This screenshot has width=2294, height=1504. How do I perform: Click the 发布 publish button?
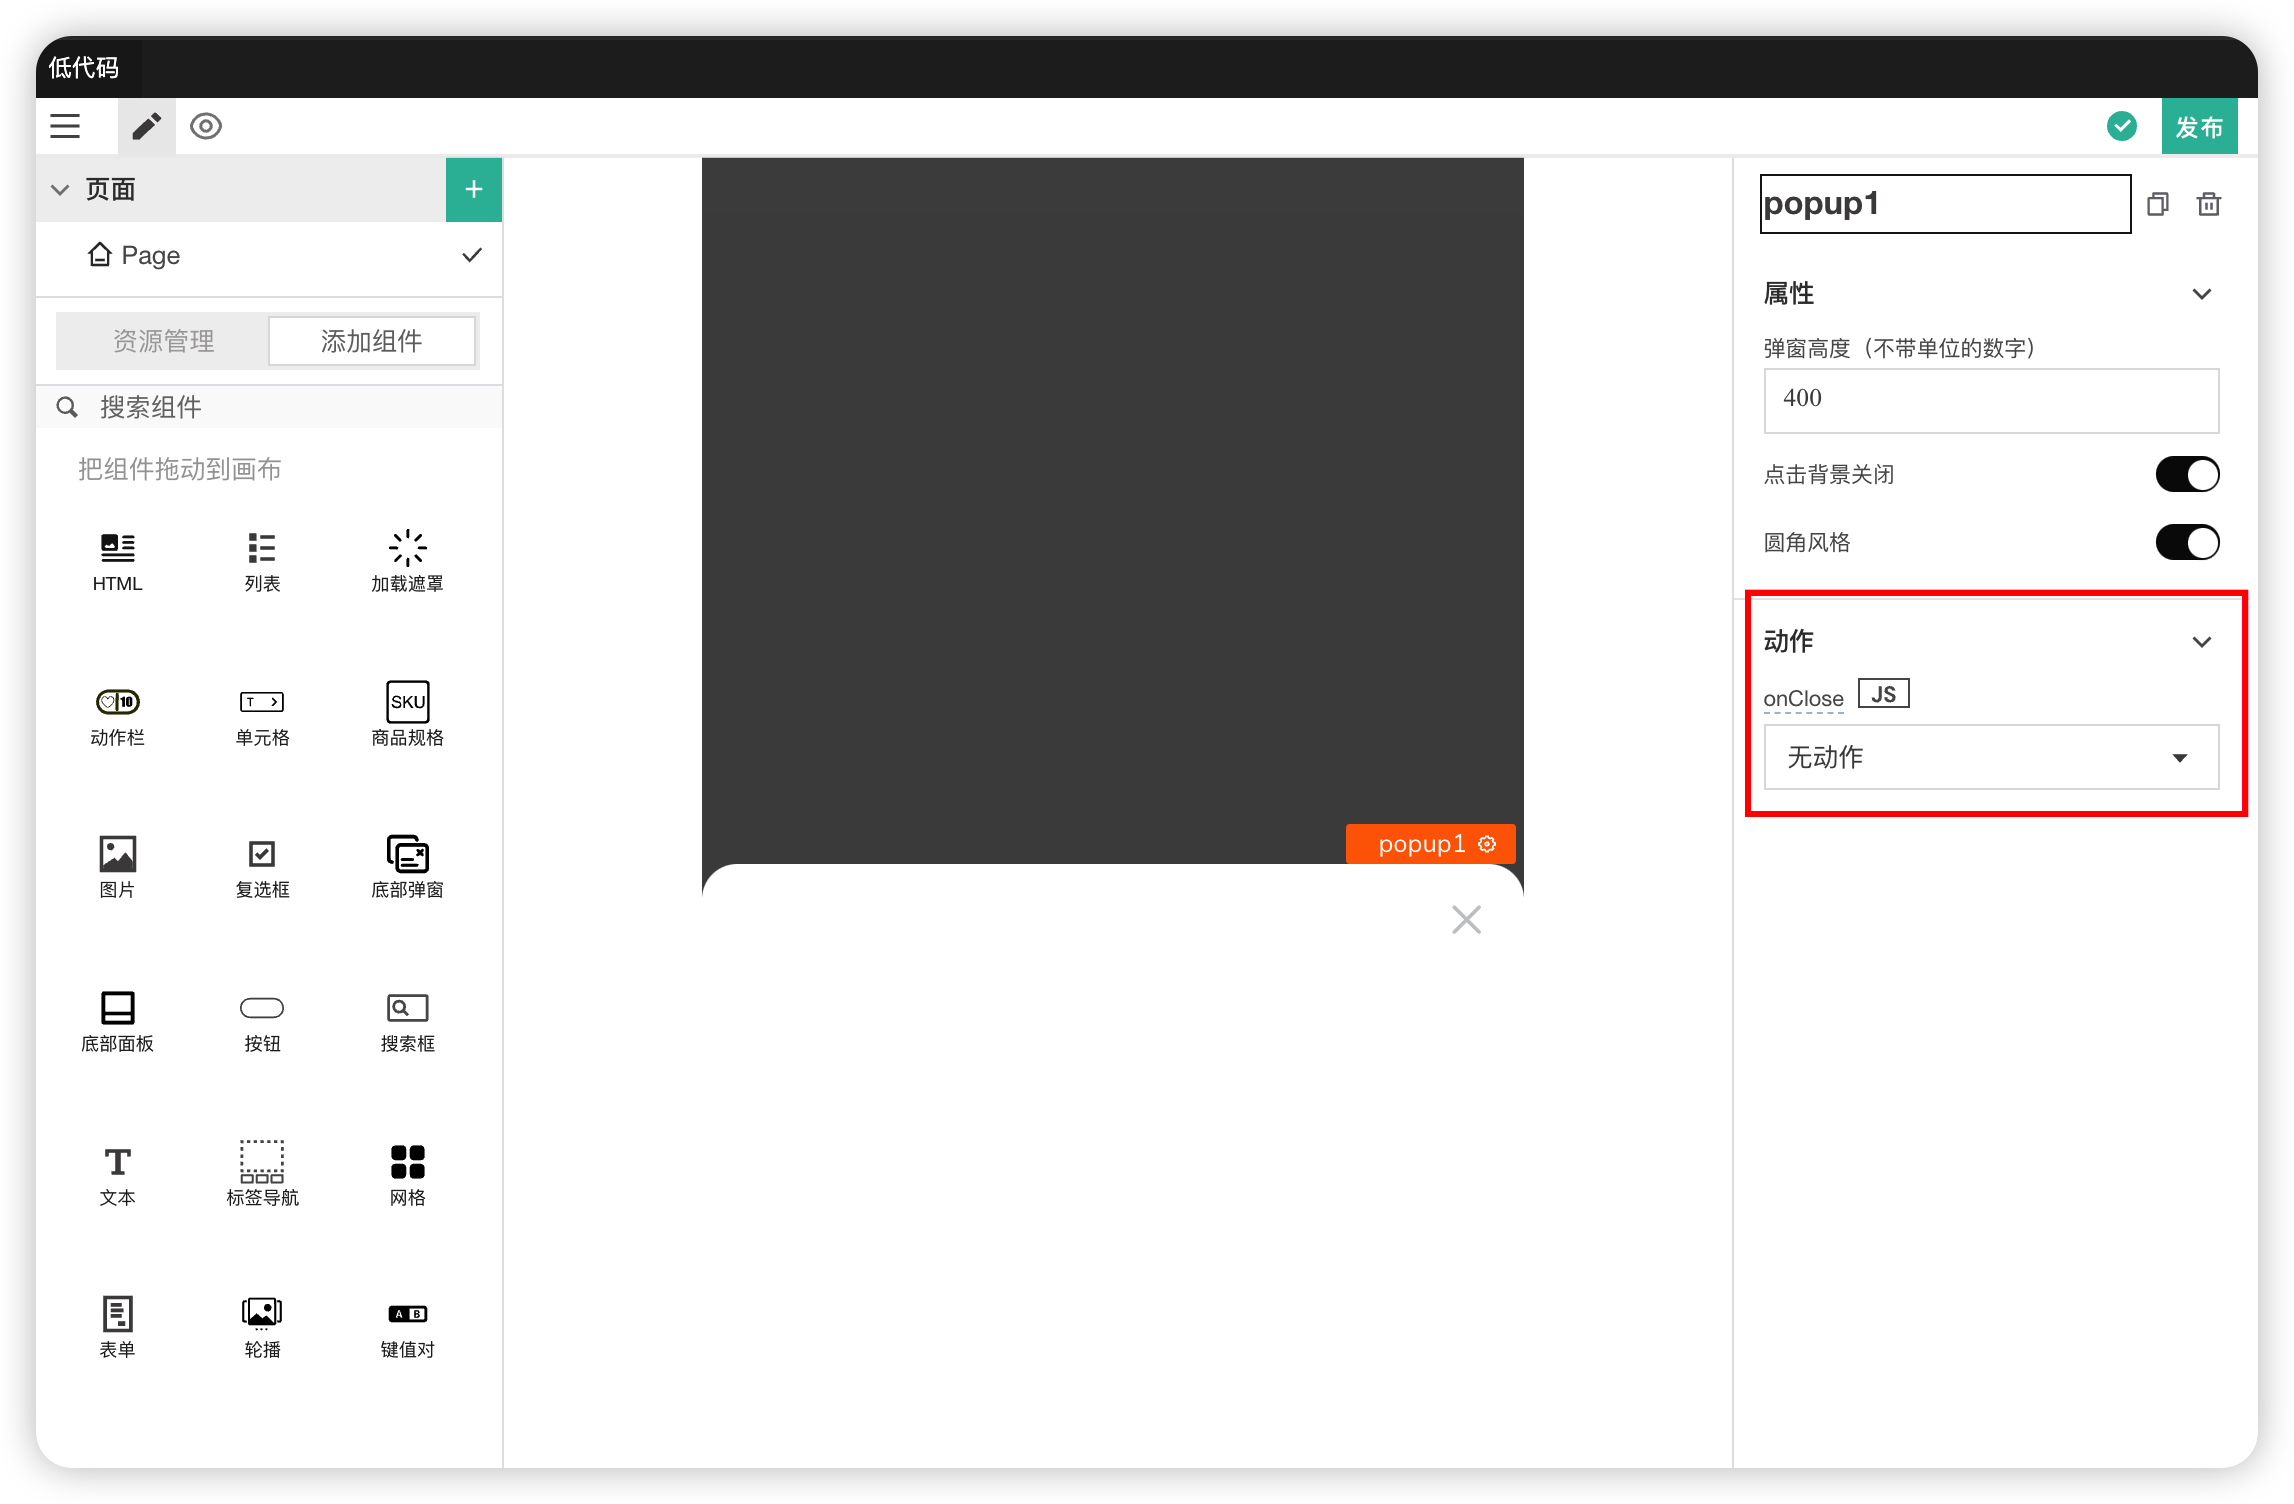point(2198,127)
